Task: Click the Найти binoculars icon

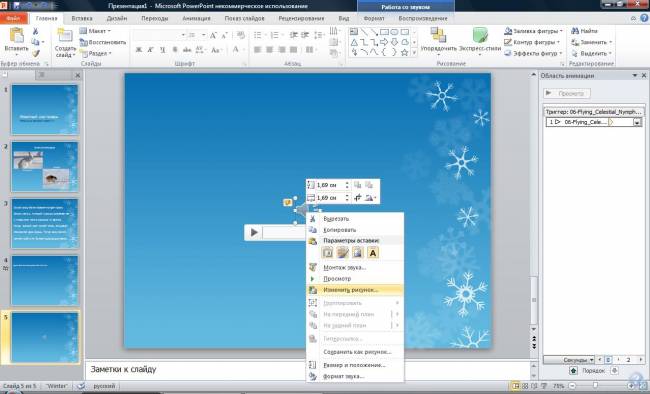Action: point(575,31)
